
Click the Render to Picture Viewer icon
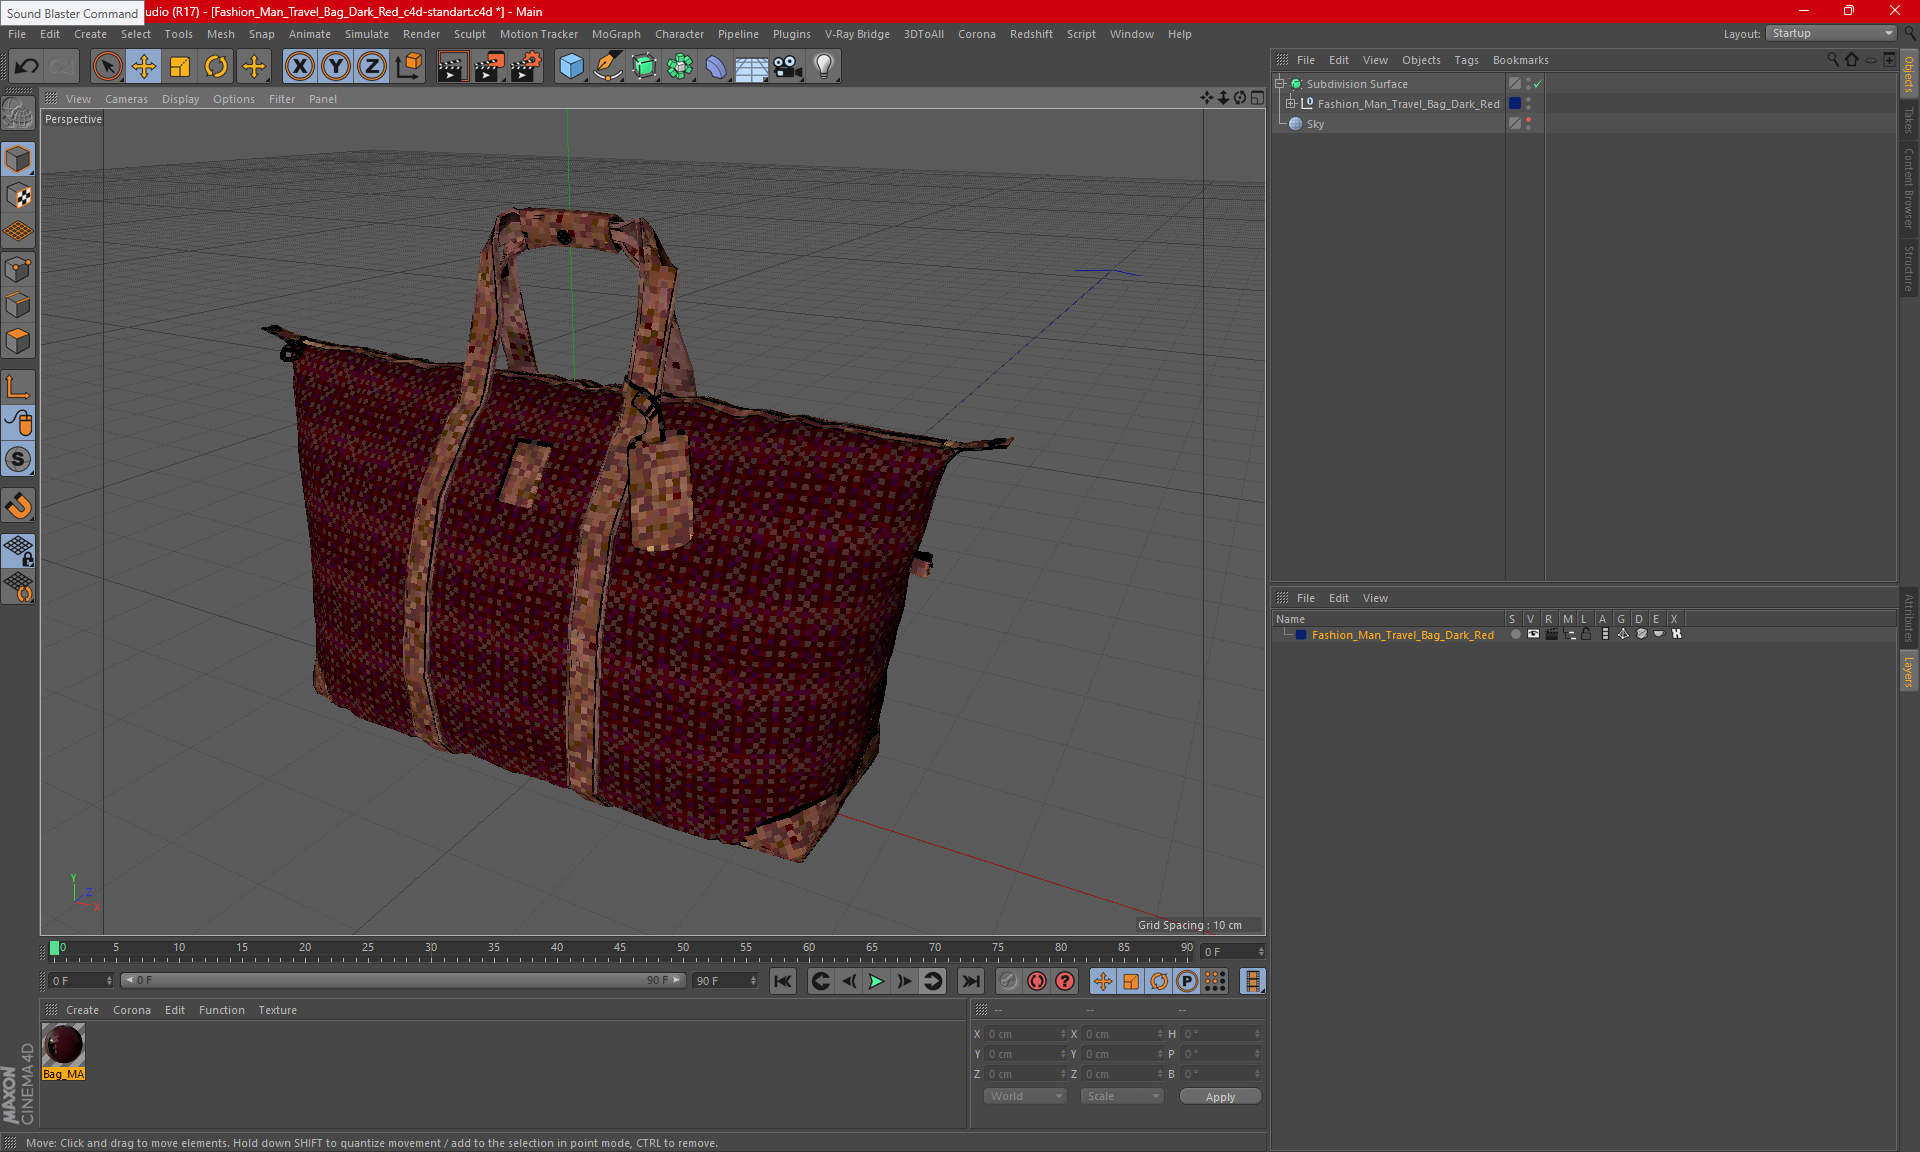click(x=489, y=67)
